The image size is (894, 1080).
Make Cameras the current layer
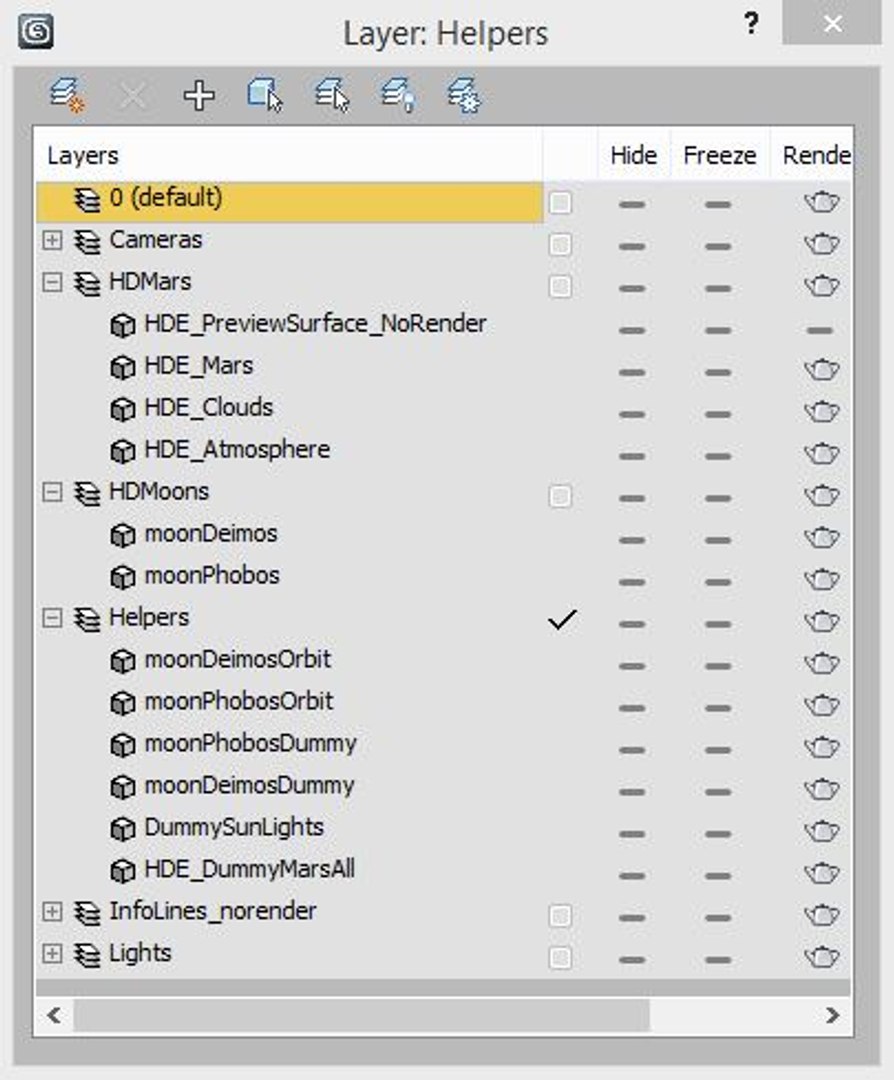(x=560, y=245)
